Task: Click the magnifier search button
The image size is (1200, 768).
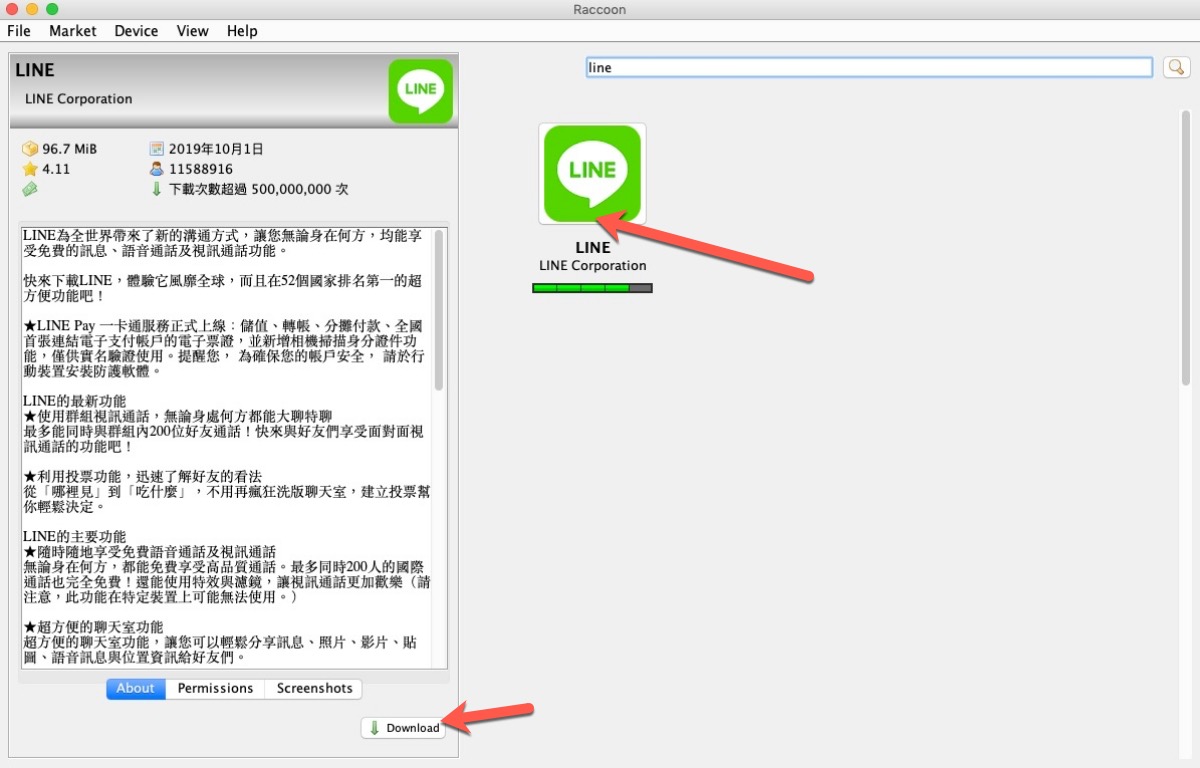Action: 1176,67
